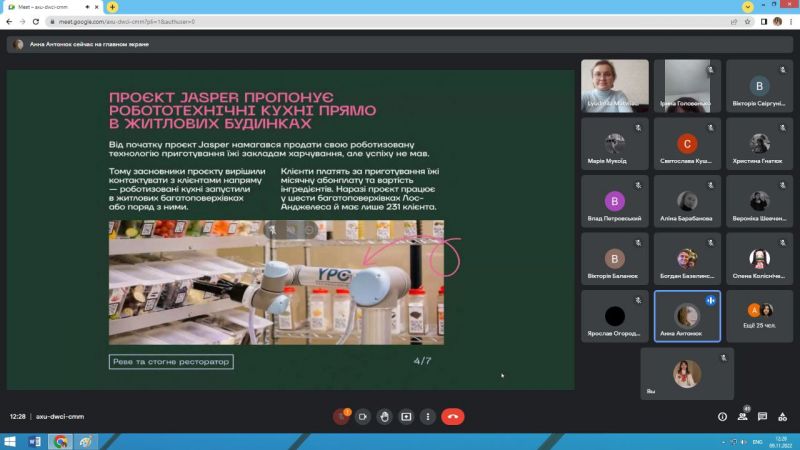This screenshot has width=800, height=450.
Task: Select Ірина Головенько's video tile
Action: [687, 86]
